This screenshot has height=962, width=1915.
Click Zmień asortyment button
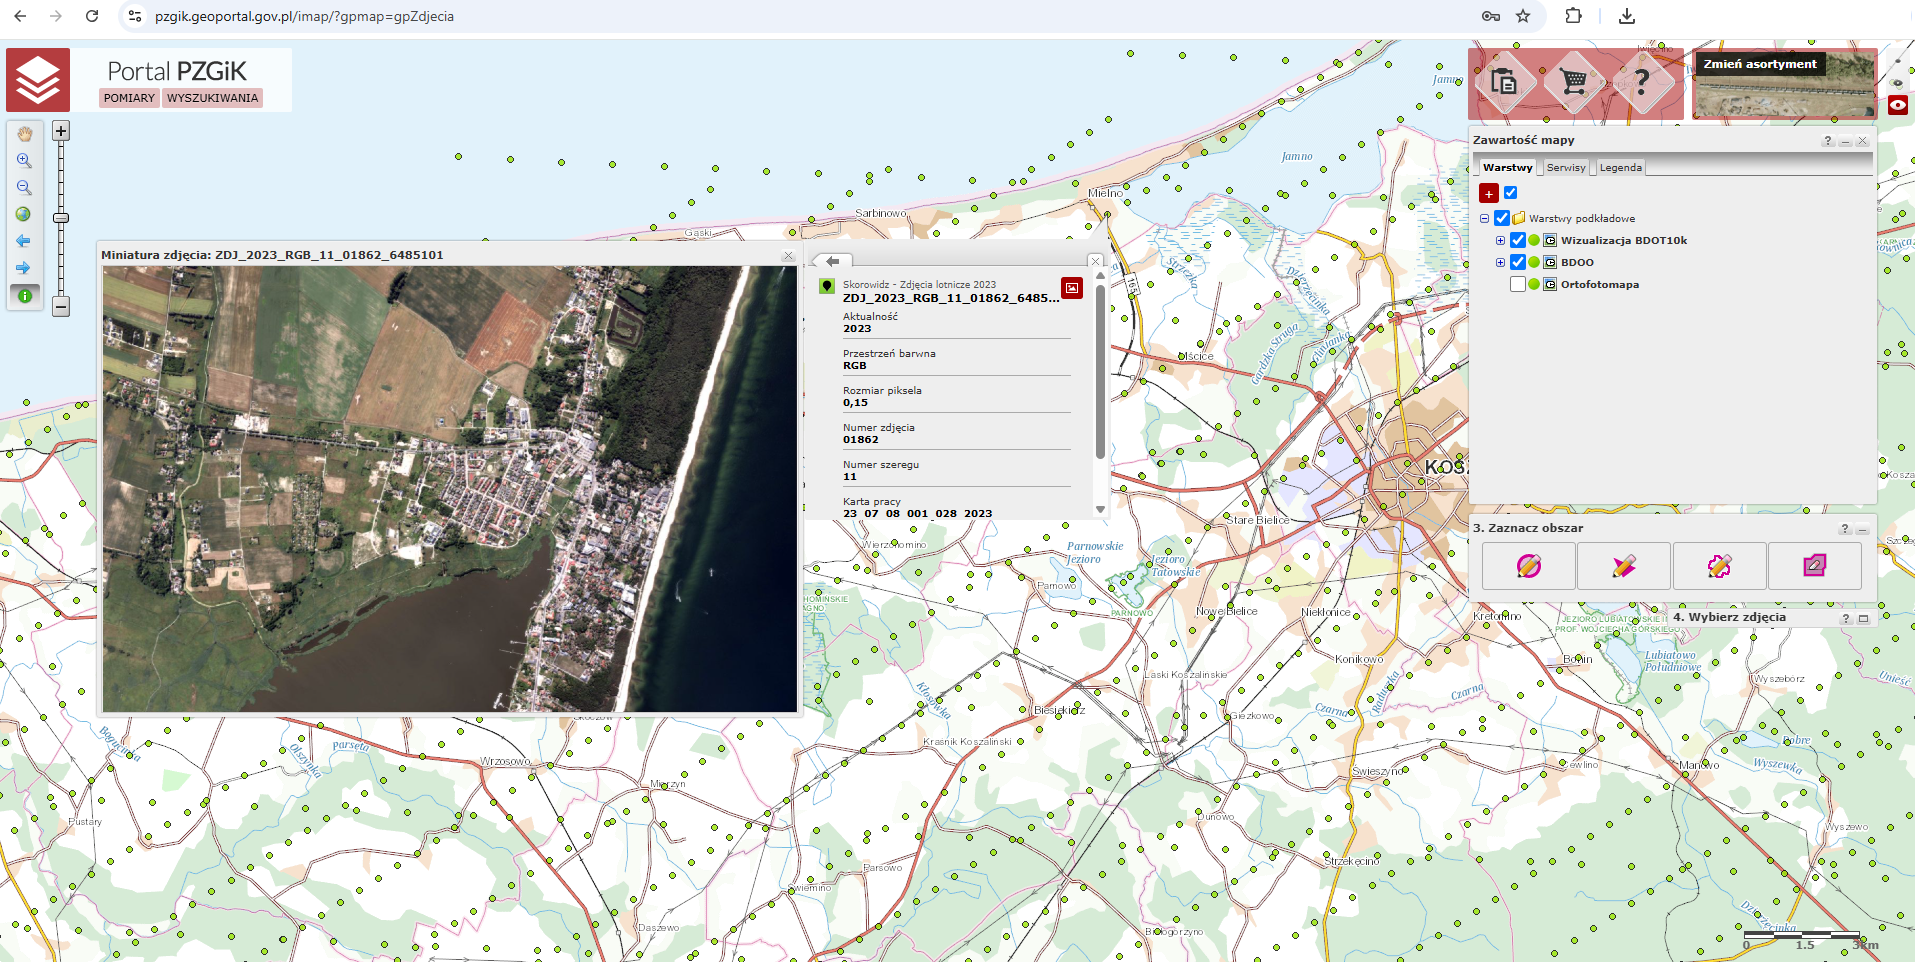(x=1760, y=64)
